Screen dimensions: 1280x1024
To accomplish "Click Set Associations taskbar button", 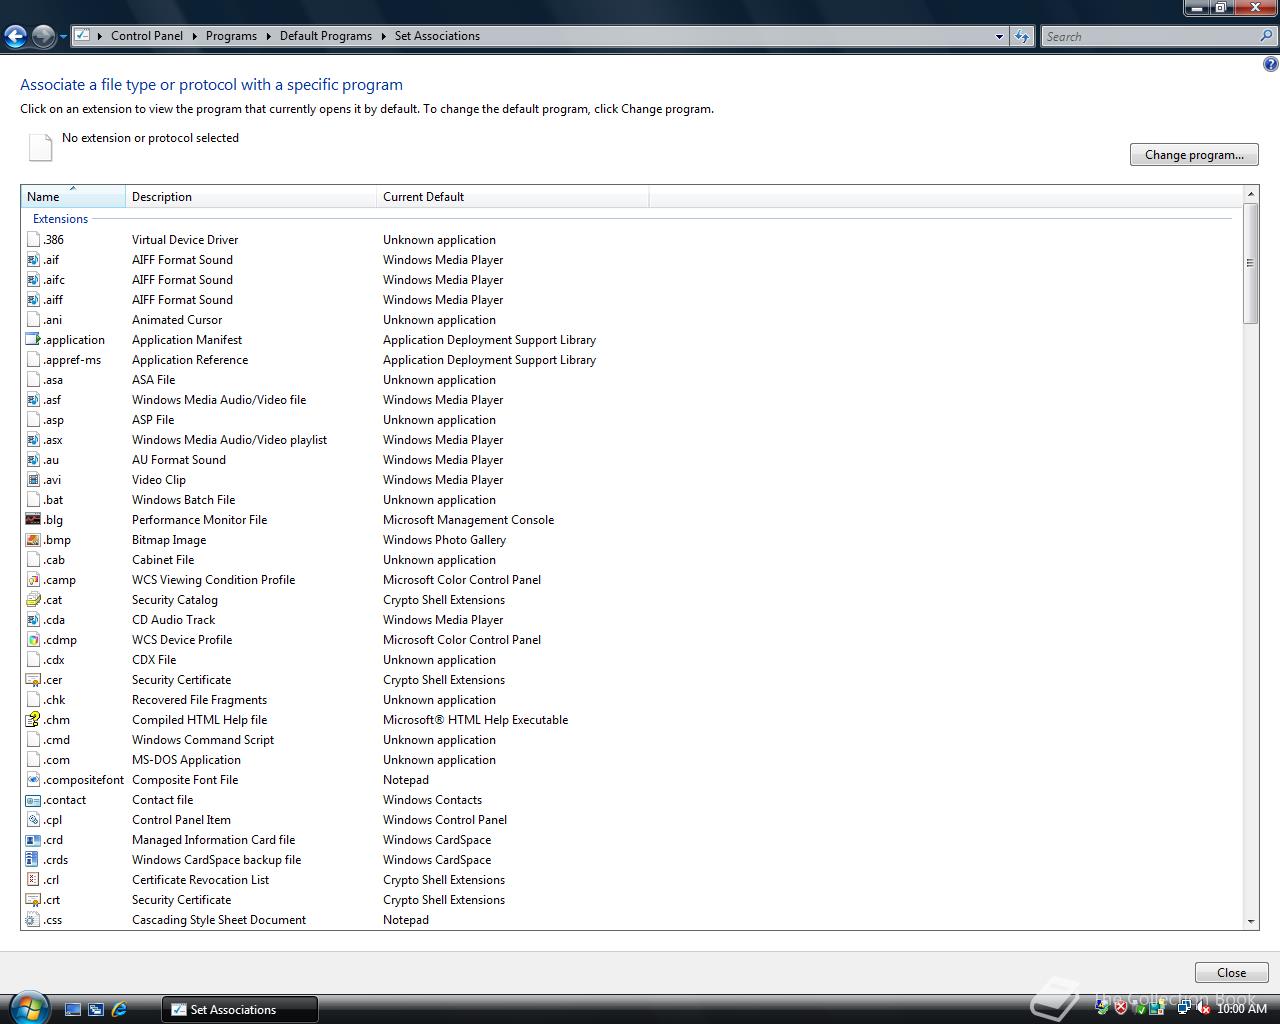I will pyautogui.click(x=240, y=1009).
